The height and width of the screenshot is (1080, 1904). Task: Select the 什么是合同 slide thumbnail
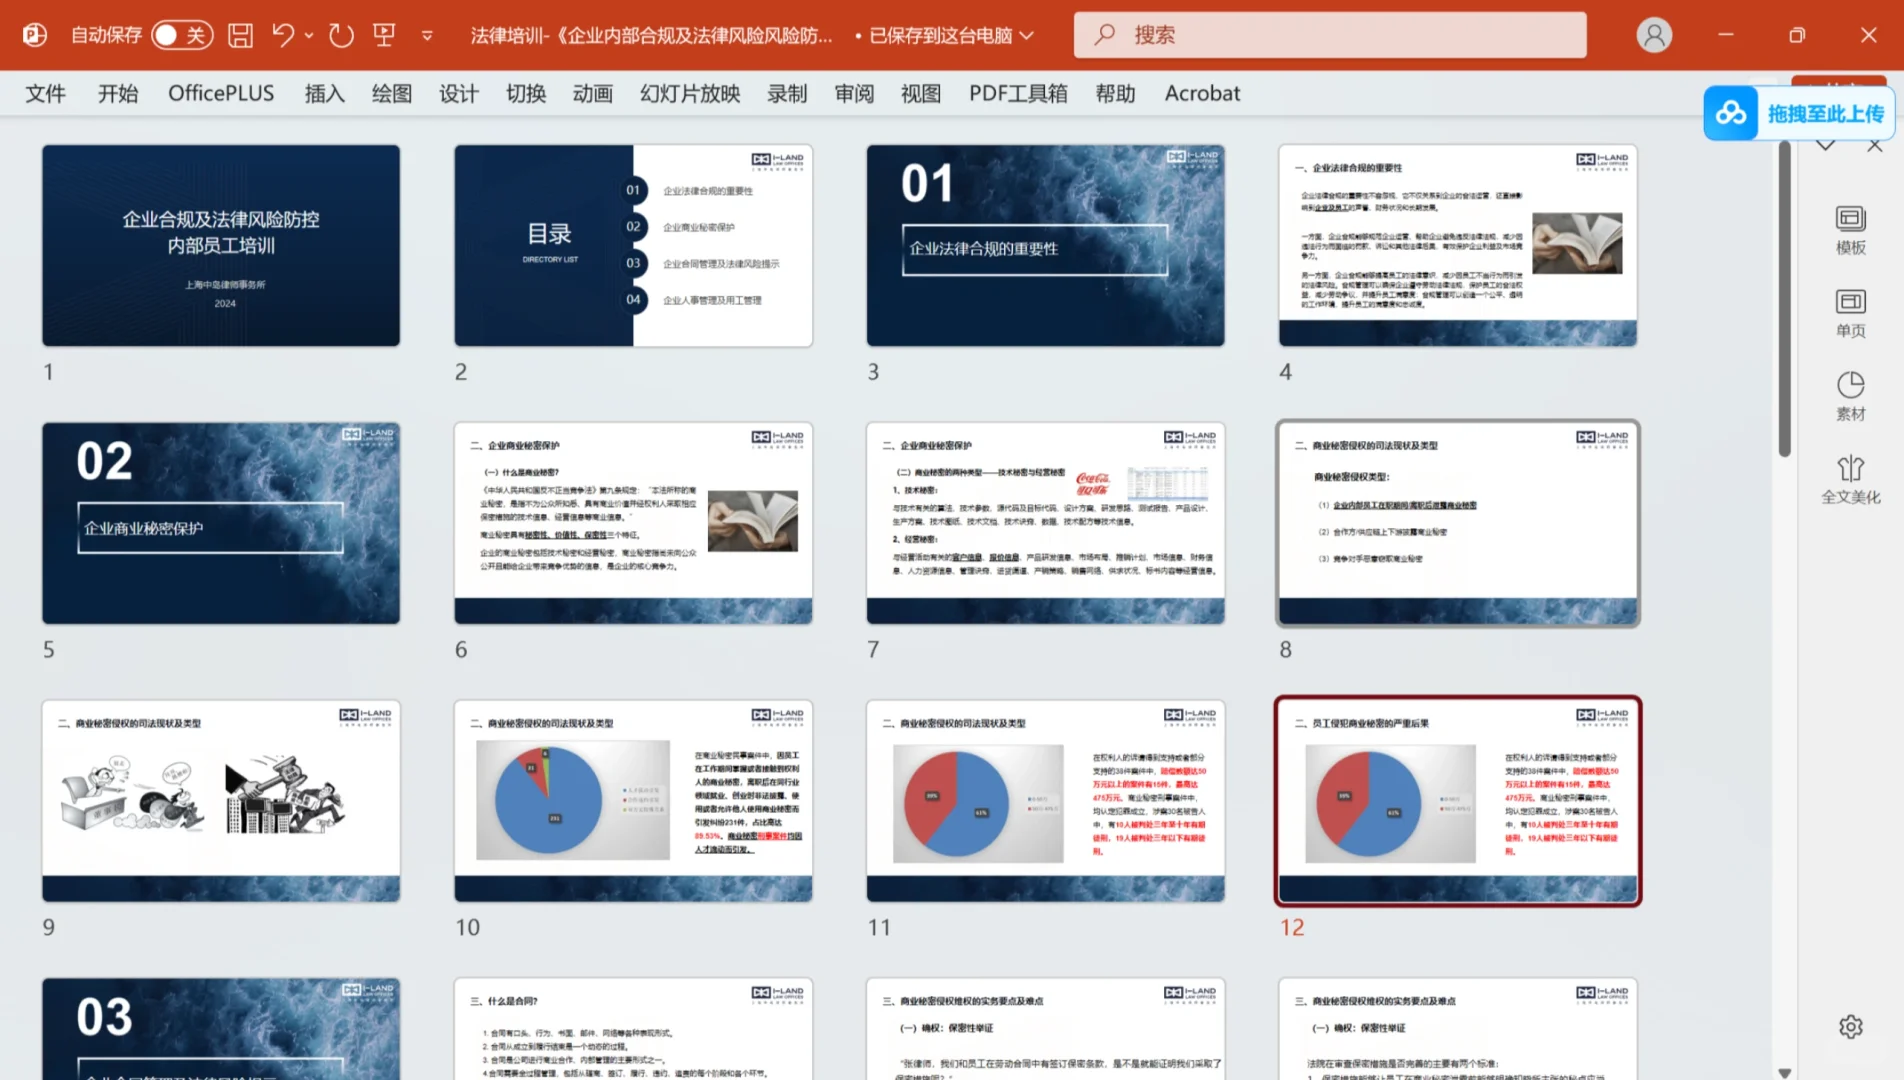click(633, 1028)
